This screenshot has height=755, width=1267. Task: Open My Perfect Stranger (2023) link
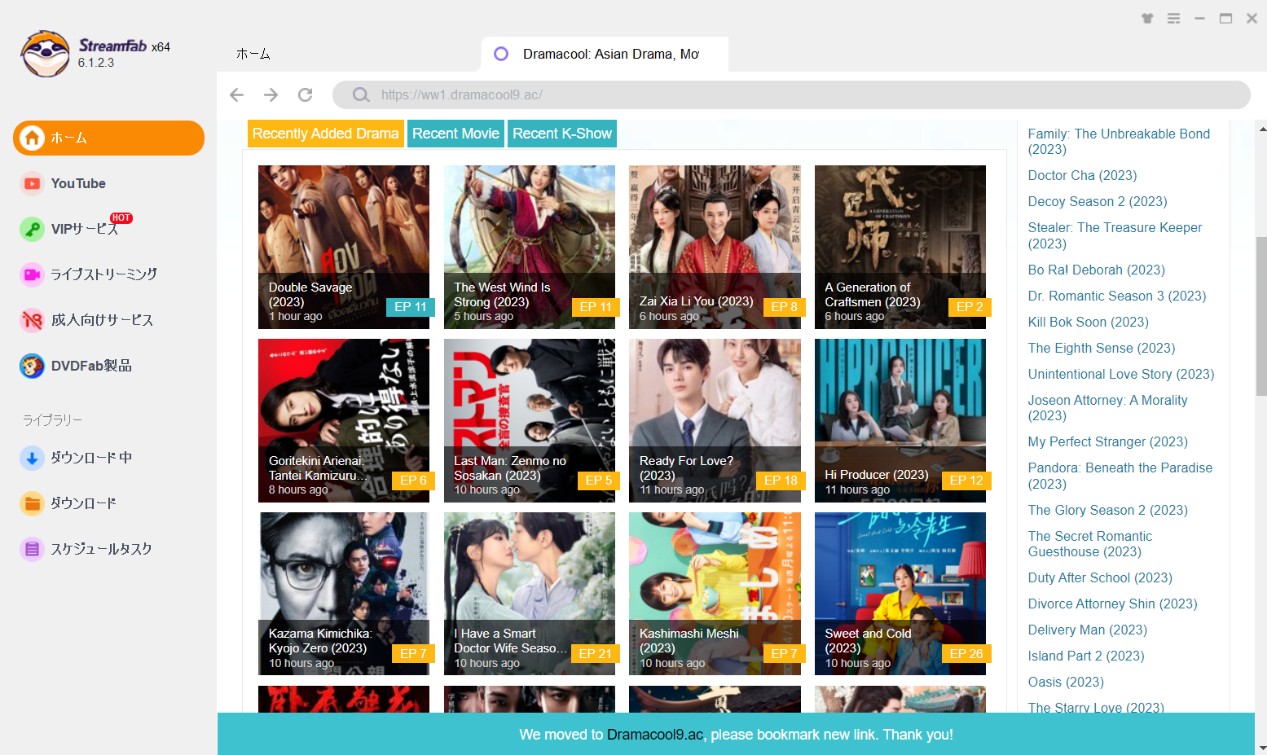(1108, 442)
